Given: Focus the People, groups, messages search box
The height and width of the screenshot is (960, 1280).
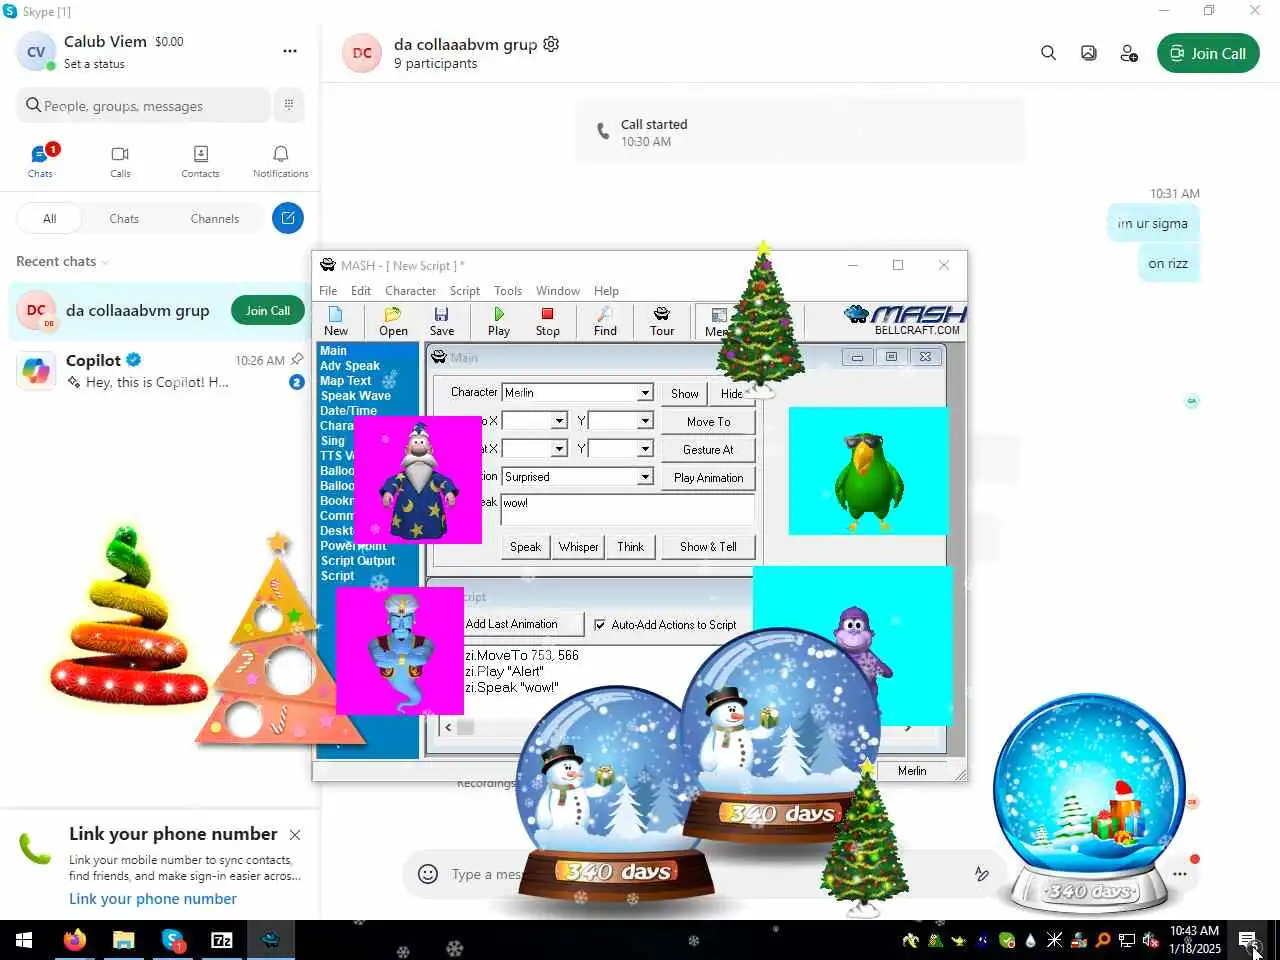Looking at the screenshot, I should point(143,105).
